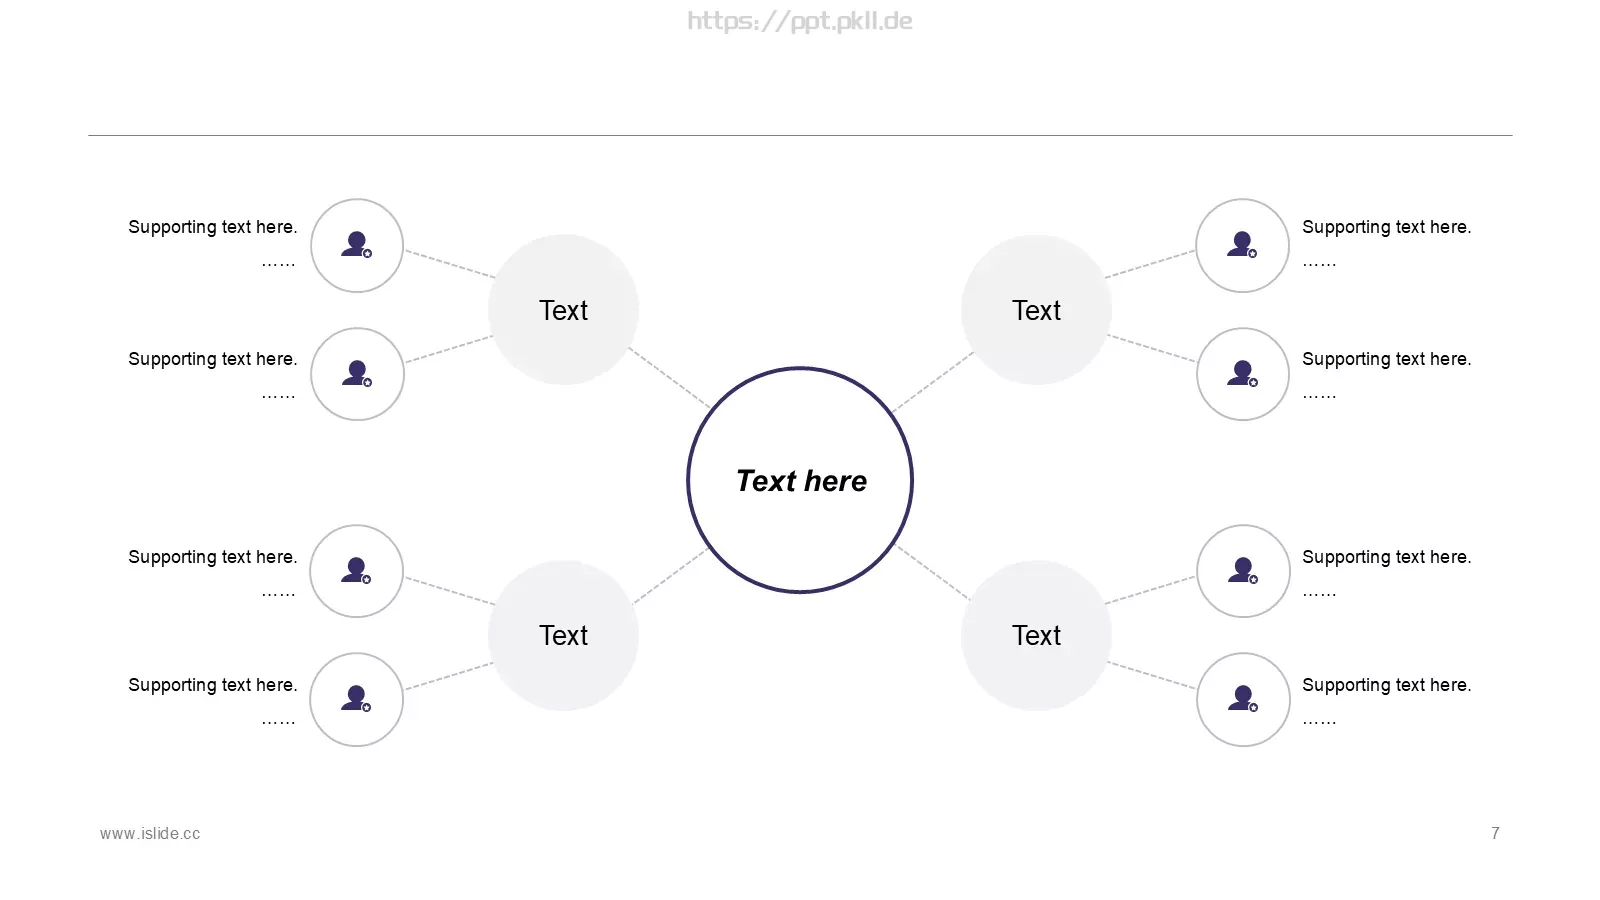The height and width of the screenshot is (900, 1600).
Task: Select the lower-right gray 'Text' circle
Action: pos(1036,635)
